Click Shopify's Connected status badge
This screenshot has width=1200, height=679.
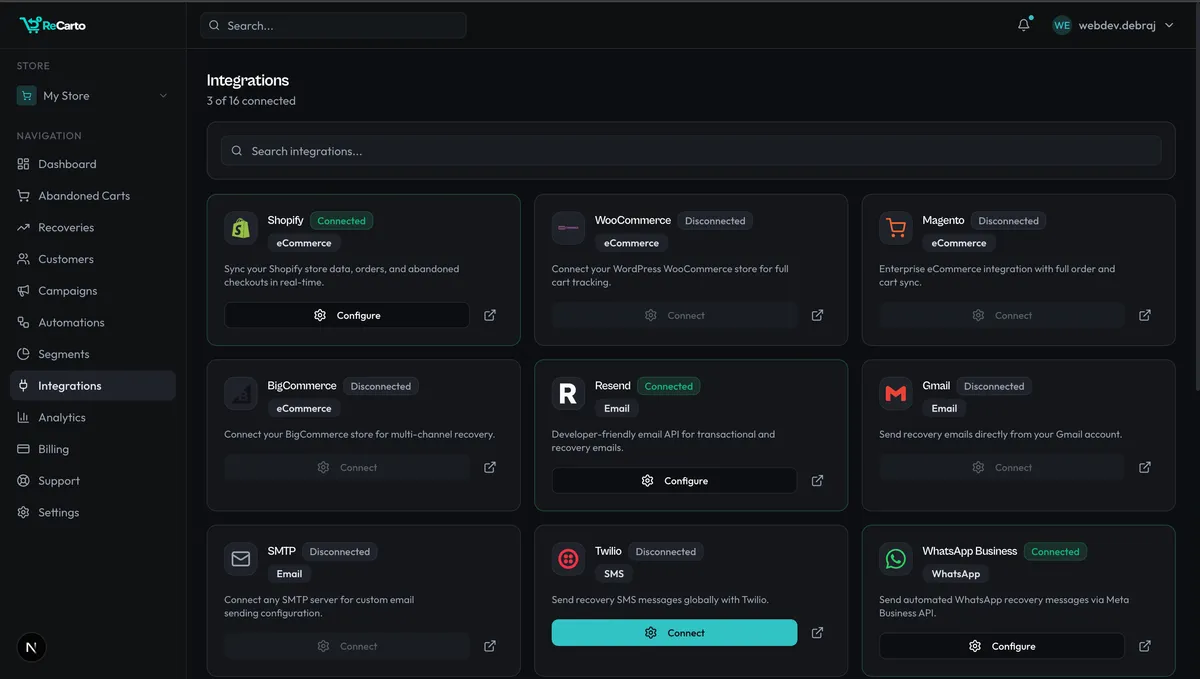341,221
